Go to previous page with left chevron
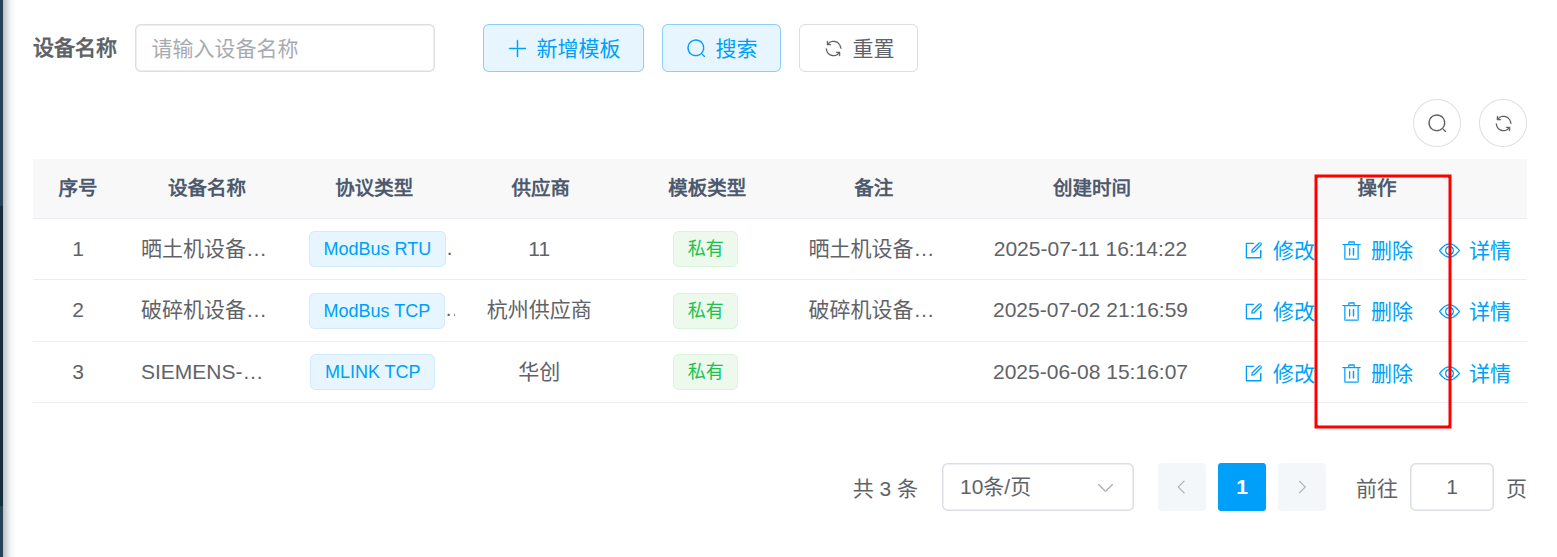 click(x=1182, y=487)
